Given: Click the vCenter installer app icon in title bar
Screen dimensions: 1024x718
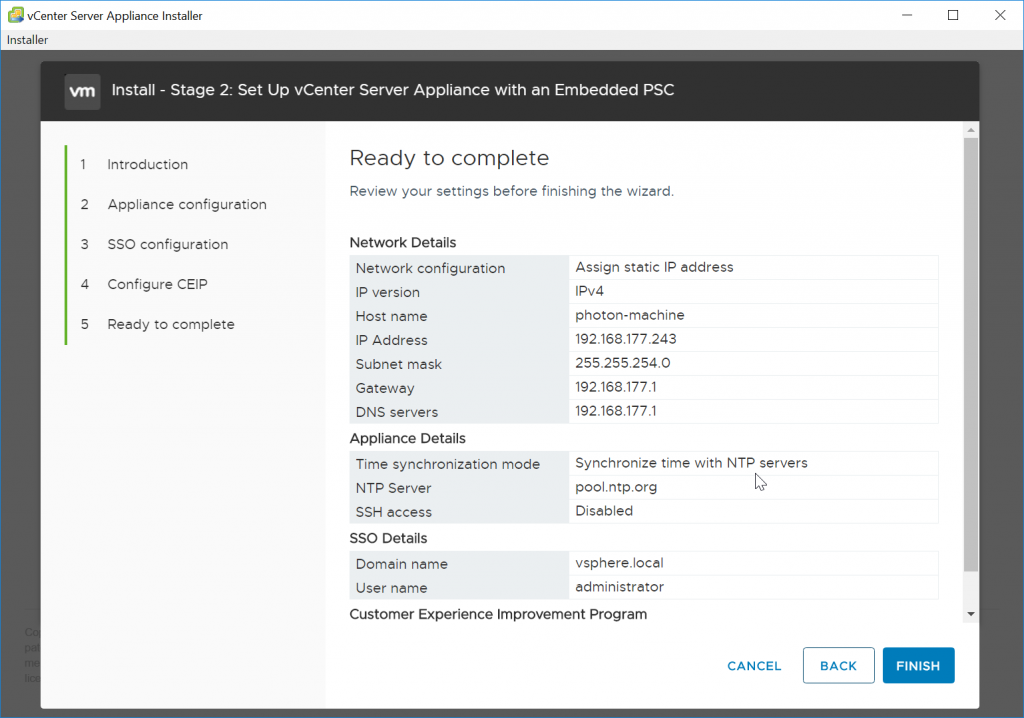Looking at the screenshot, I should coord(15,15).
